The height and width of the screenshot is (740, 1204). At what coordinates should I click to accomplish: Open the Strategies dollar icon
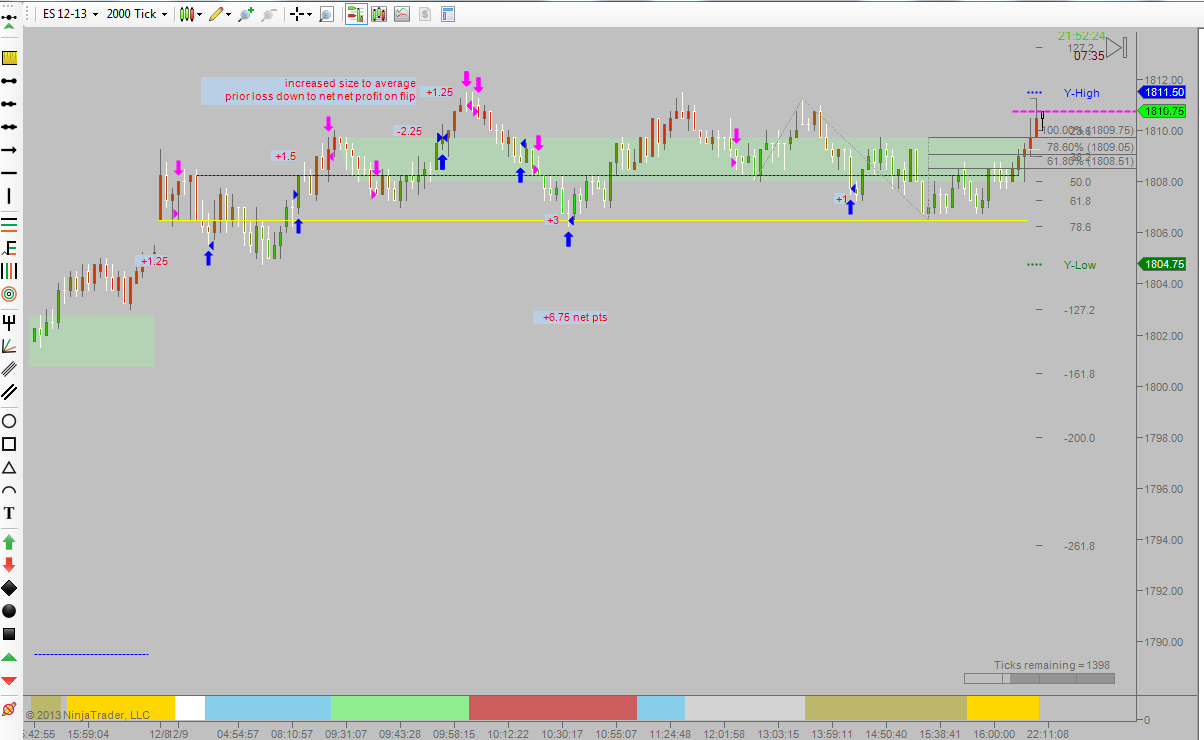425,14
